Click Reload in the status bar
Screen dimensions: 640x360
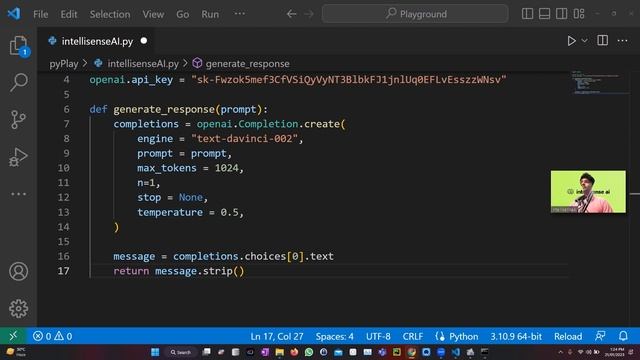(568, 336)
